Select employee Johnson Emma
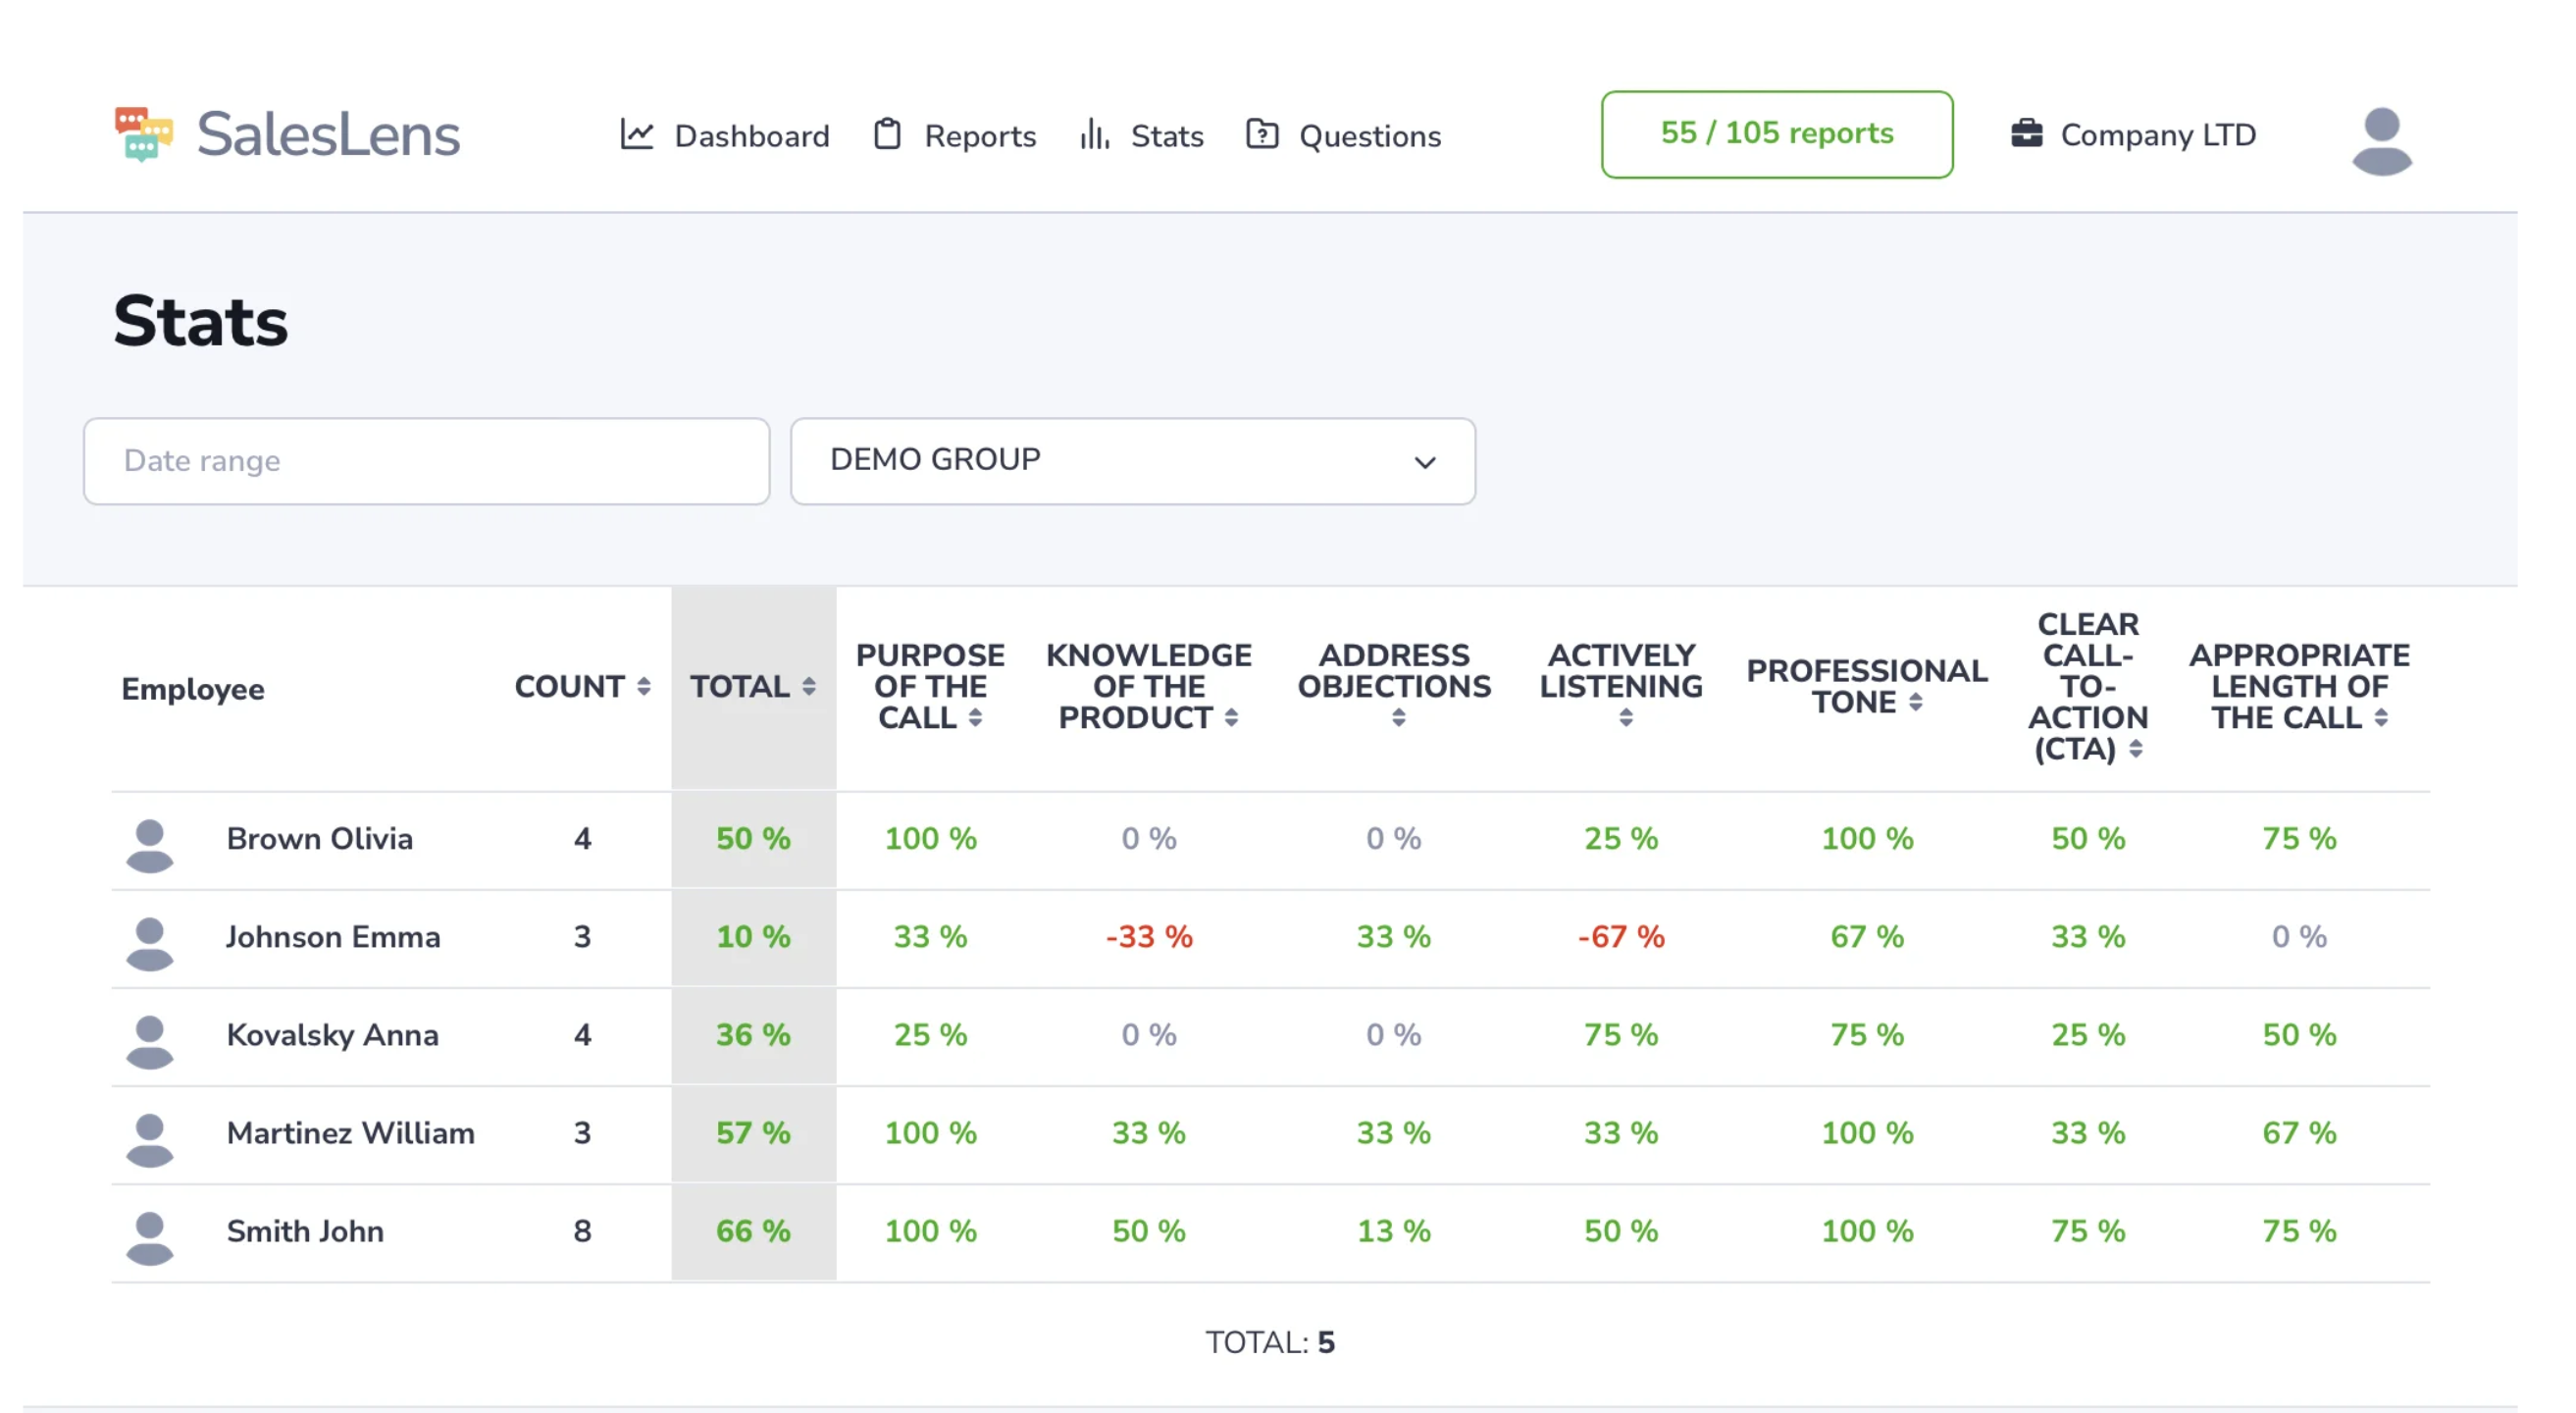This screenshot has height=1413, width=2576. [x=333, y=937]
